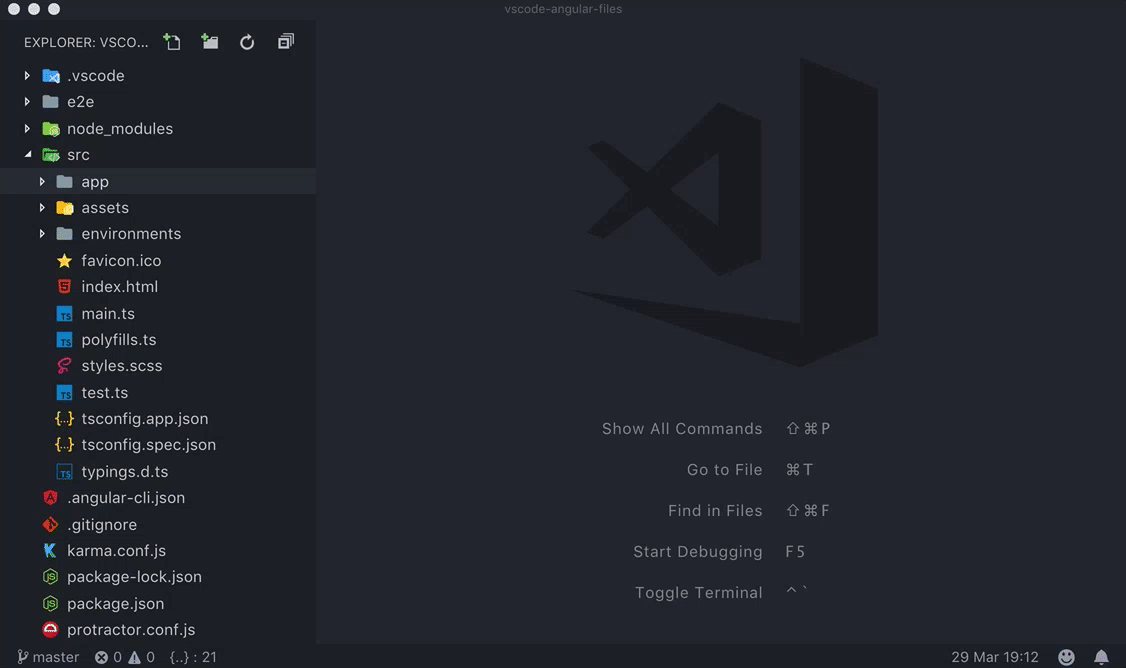Collapse all folders in Explorer
The image size is (1126, 668).
click(286, 42)
